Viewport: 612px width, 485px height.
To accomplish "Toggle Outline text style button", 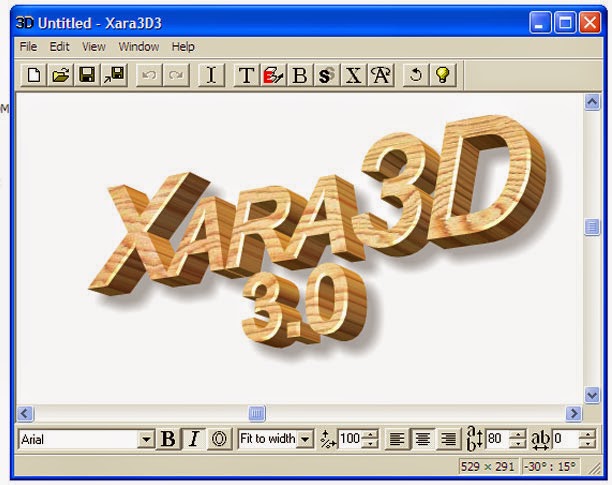I will pos(219,439).
